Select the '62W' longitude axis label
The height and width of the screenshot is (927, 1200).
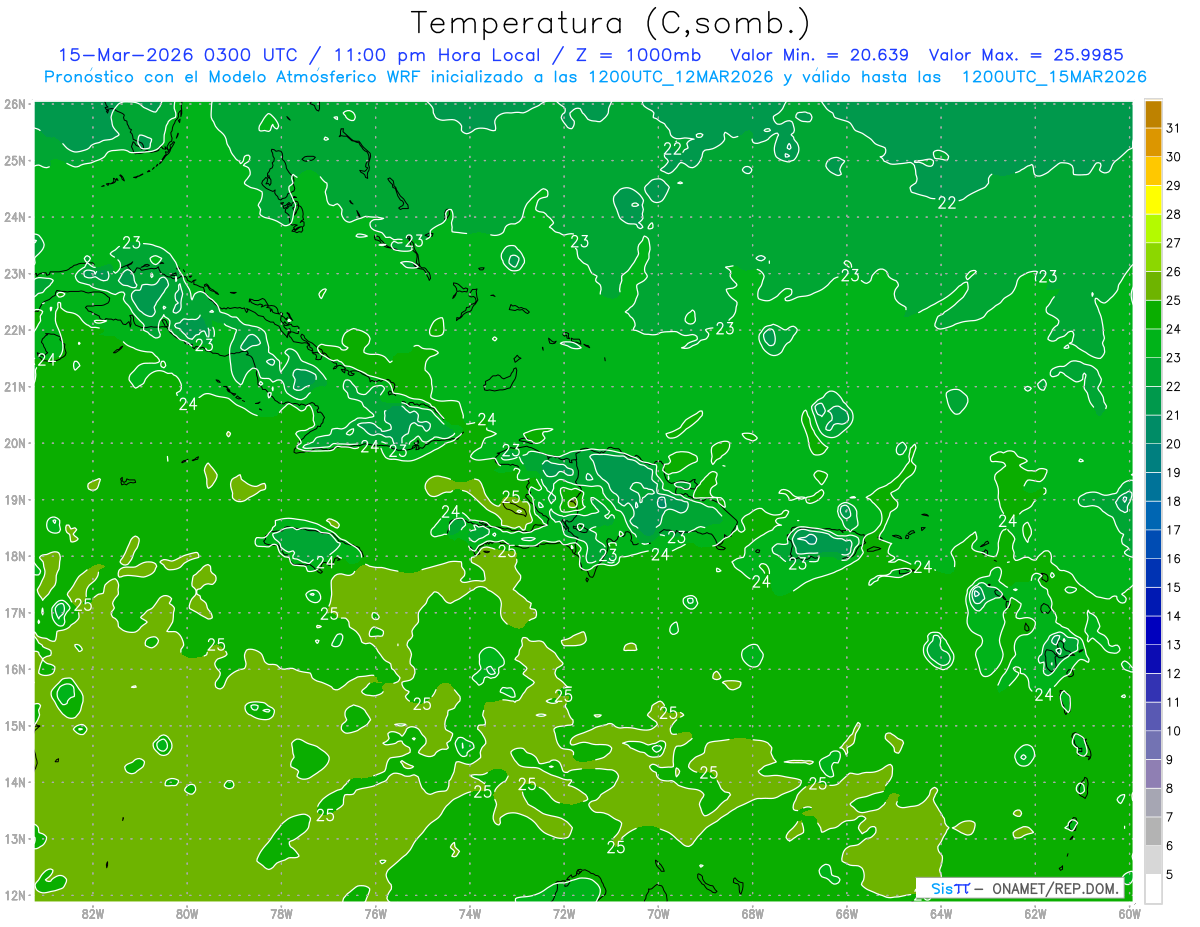(x=1035, y=913)
